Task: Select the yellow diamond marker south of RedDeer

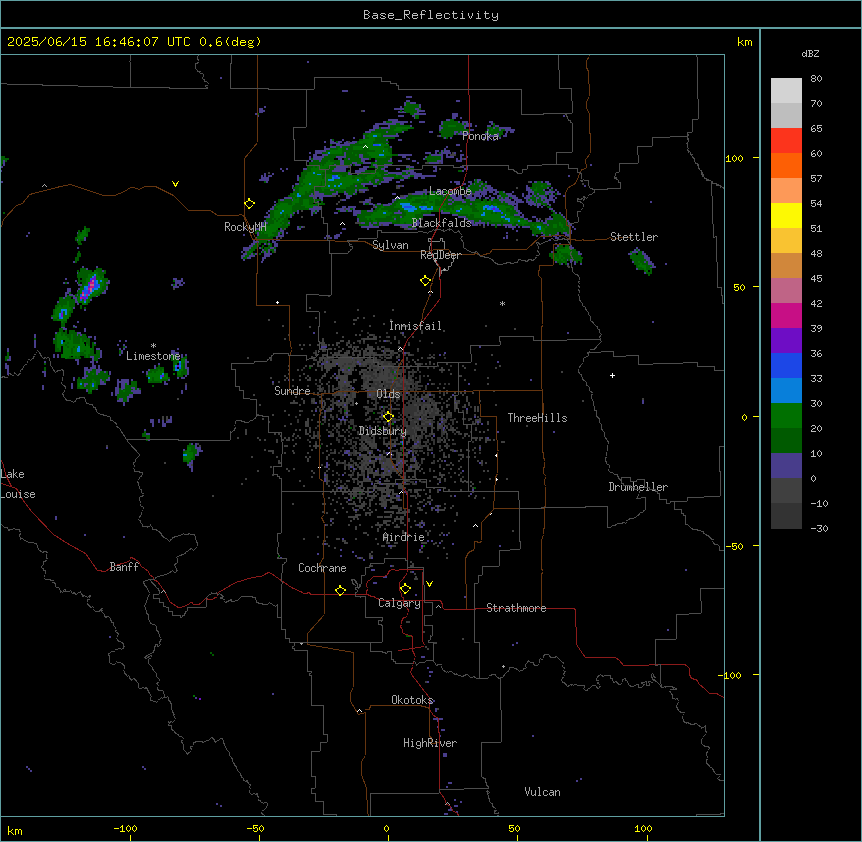Action: click(x=426, y=281)
